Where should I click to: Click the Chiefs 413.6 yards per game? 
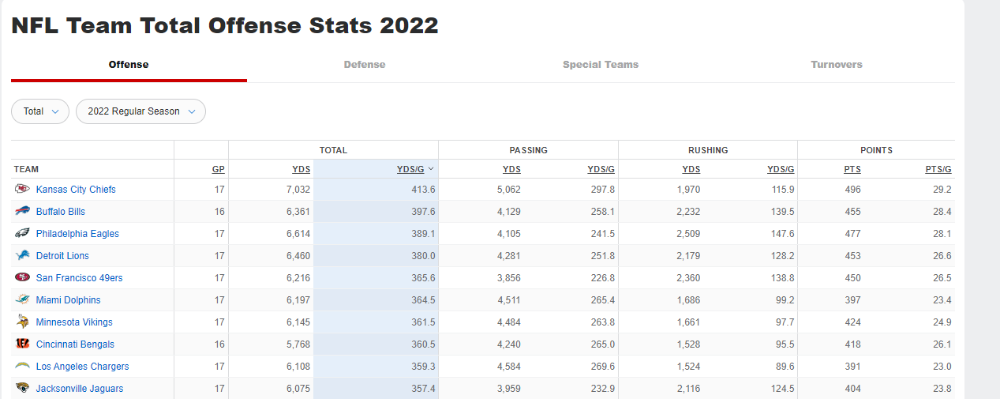pyautogui.click(x=423, y=189)
